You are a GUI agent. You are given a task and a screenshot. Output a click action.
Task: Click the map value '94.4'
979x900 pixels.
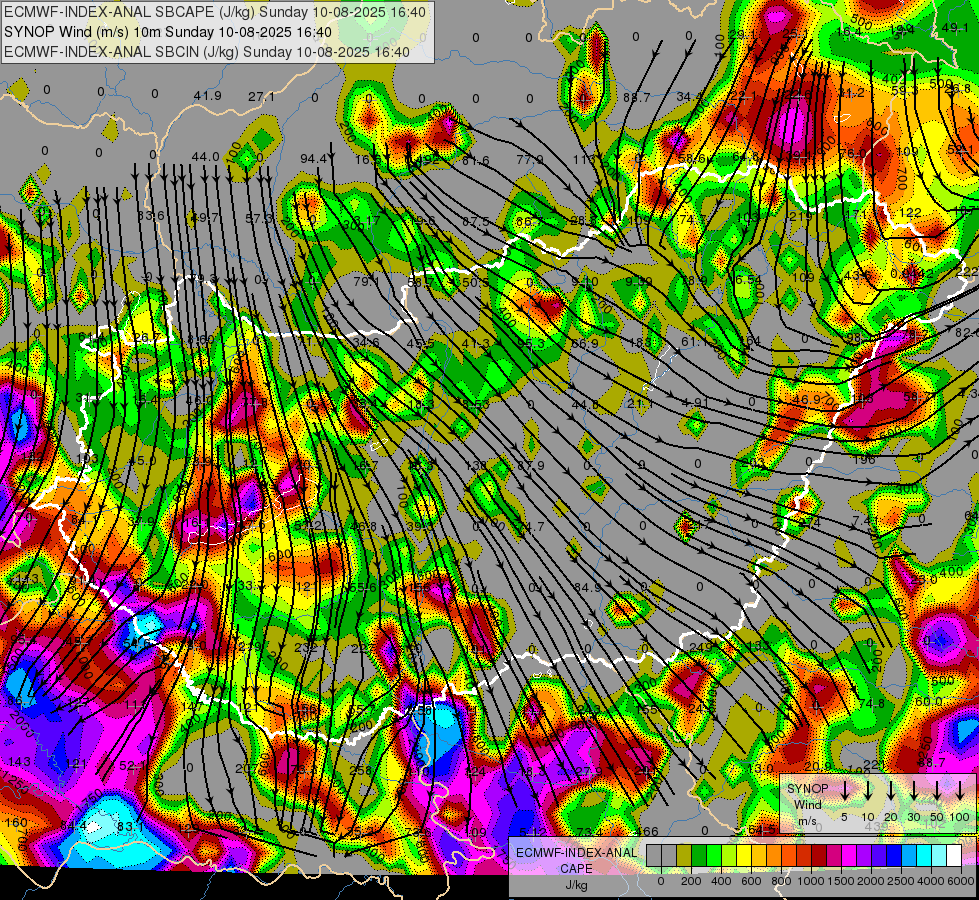(x=313, y=159)
